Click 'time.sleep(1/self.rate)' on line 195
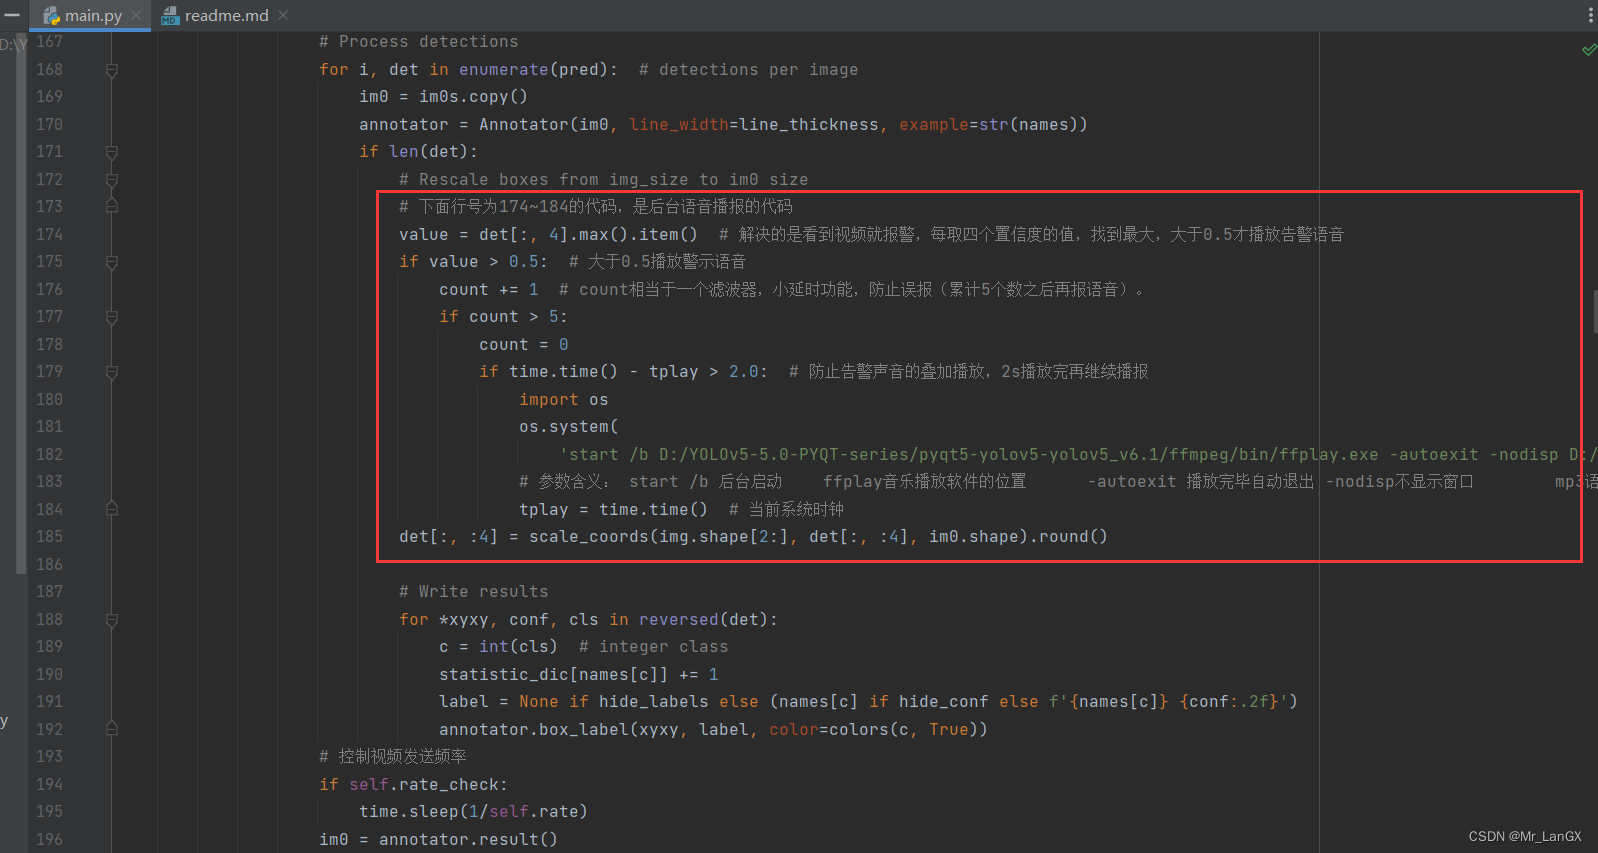This screenshot has height=853, width=1598. [473, 812]
